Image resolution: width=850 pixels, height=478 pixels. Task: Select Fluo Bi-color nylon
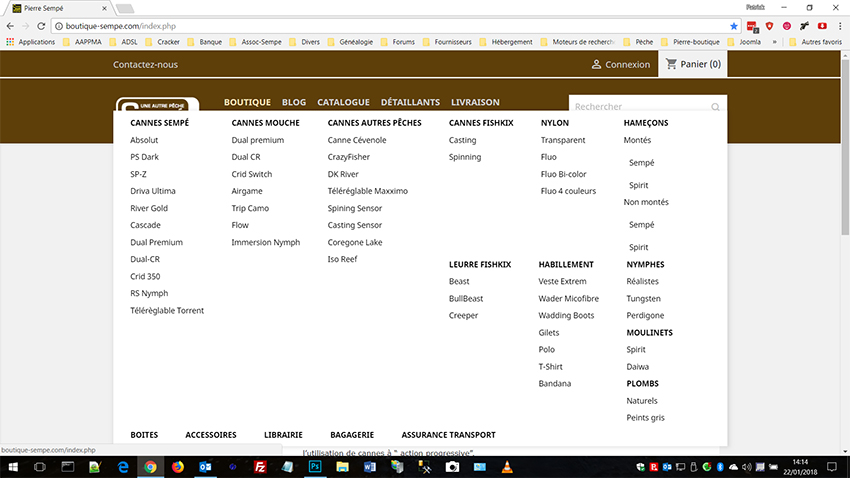pyautogui.click(x=563, y=174)
